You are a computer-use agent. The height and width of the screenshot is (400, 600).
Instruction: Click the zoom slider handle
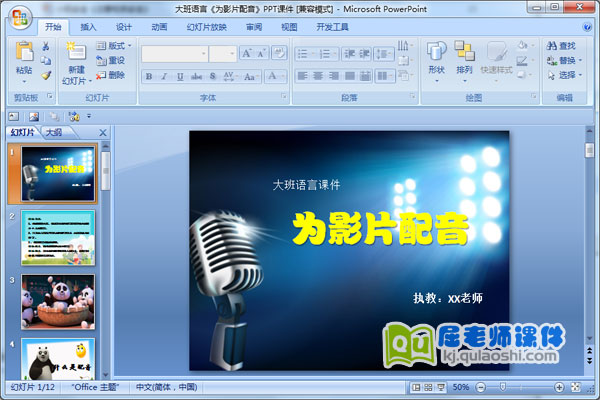[503, 387]
